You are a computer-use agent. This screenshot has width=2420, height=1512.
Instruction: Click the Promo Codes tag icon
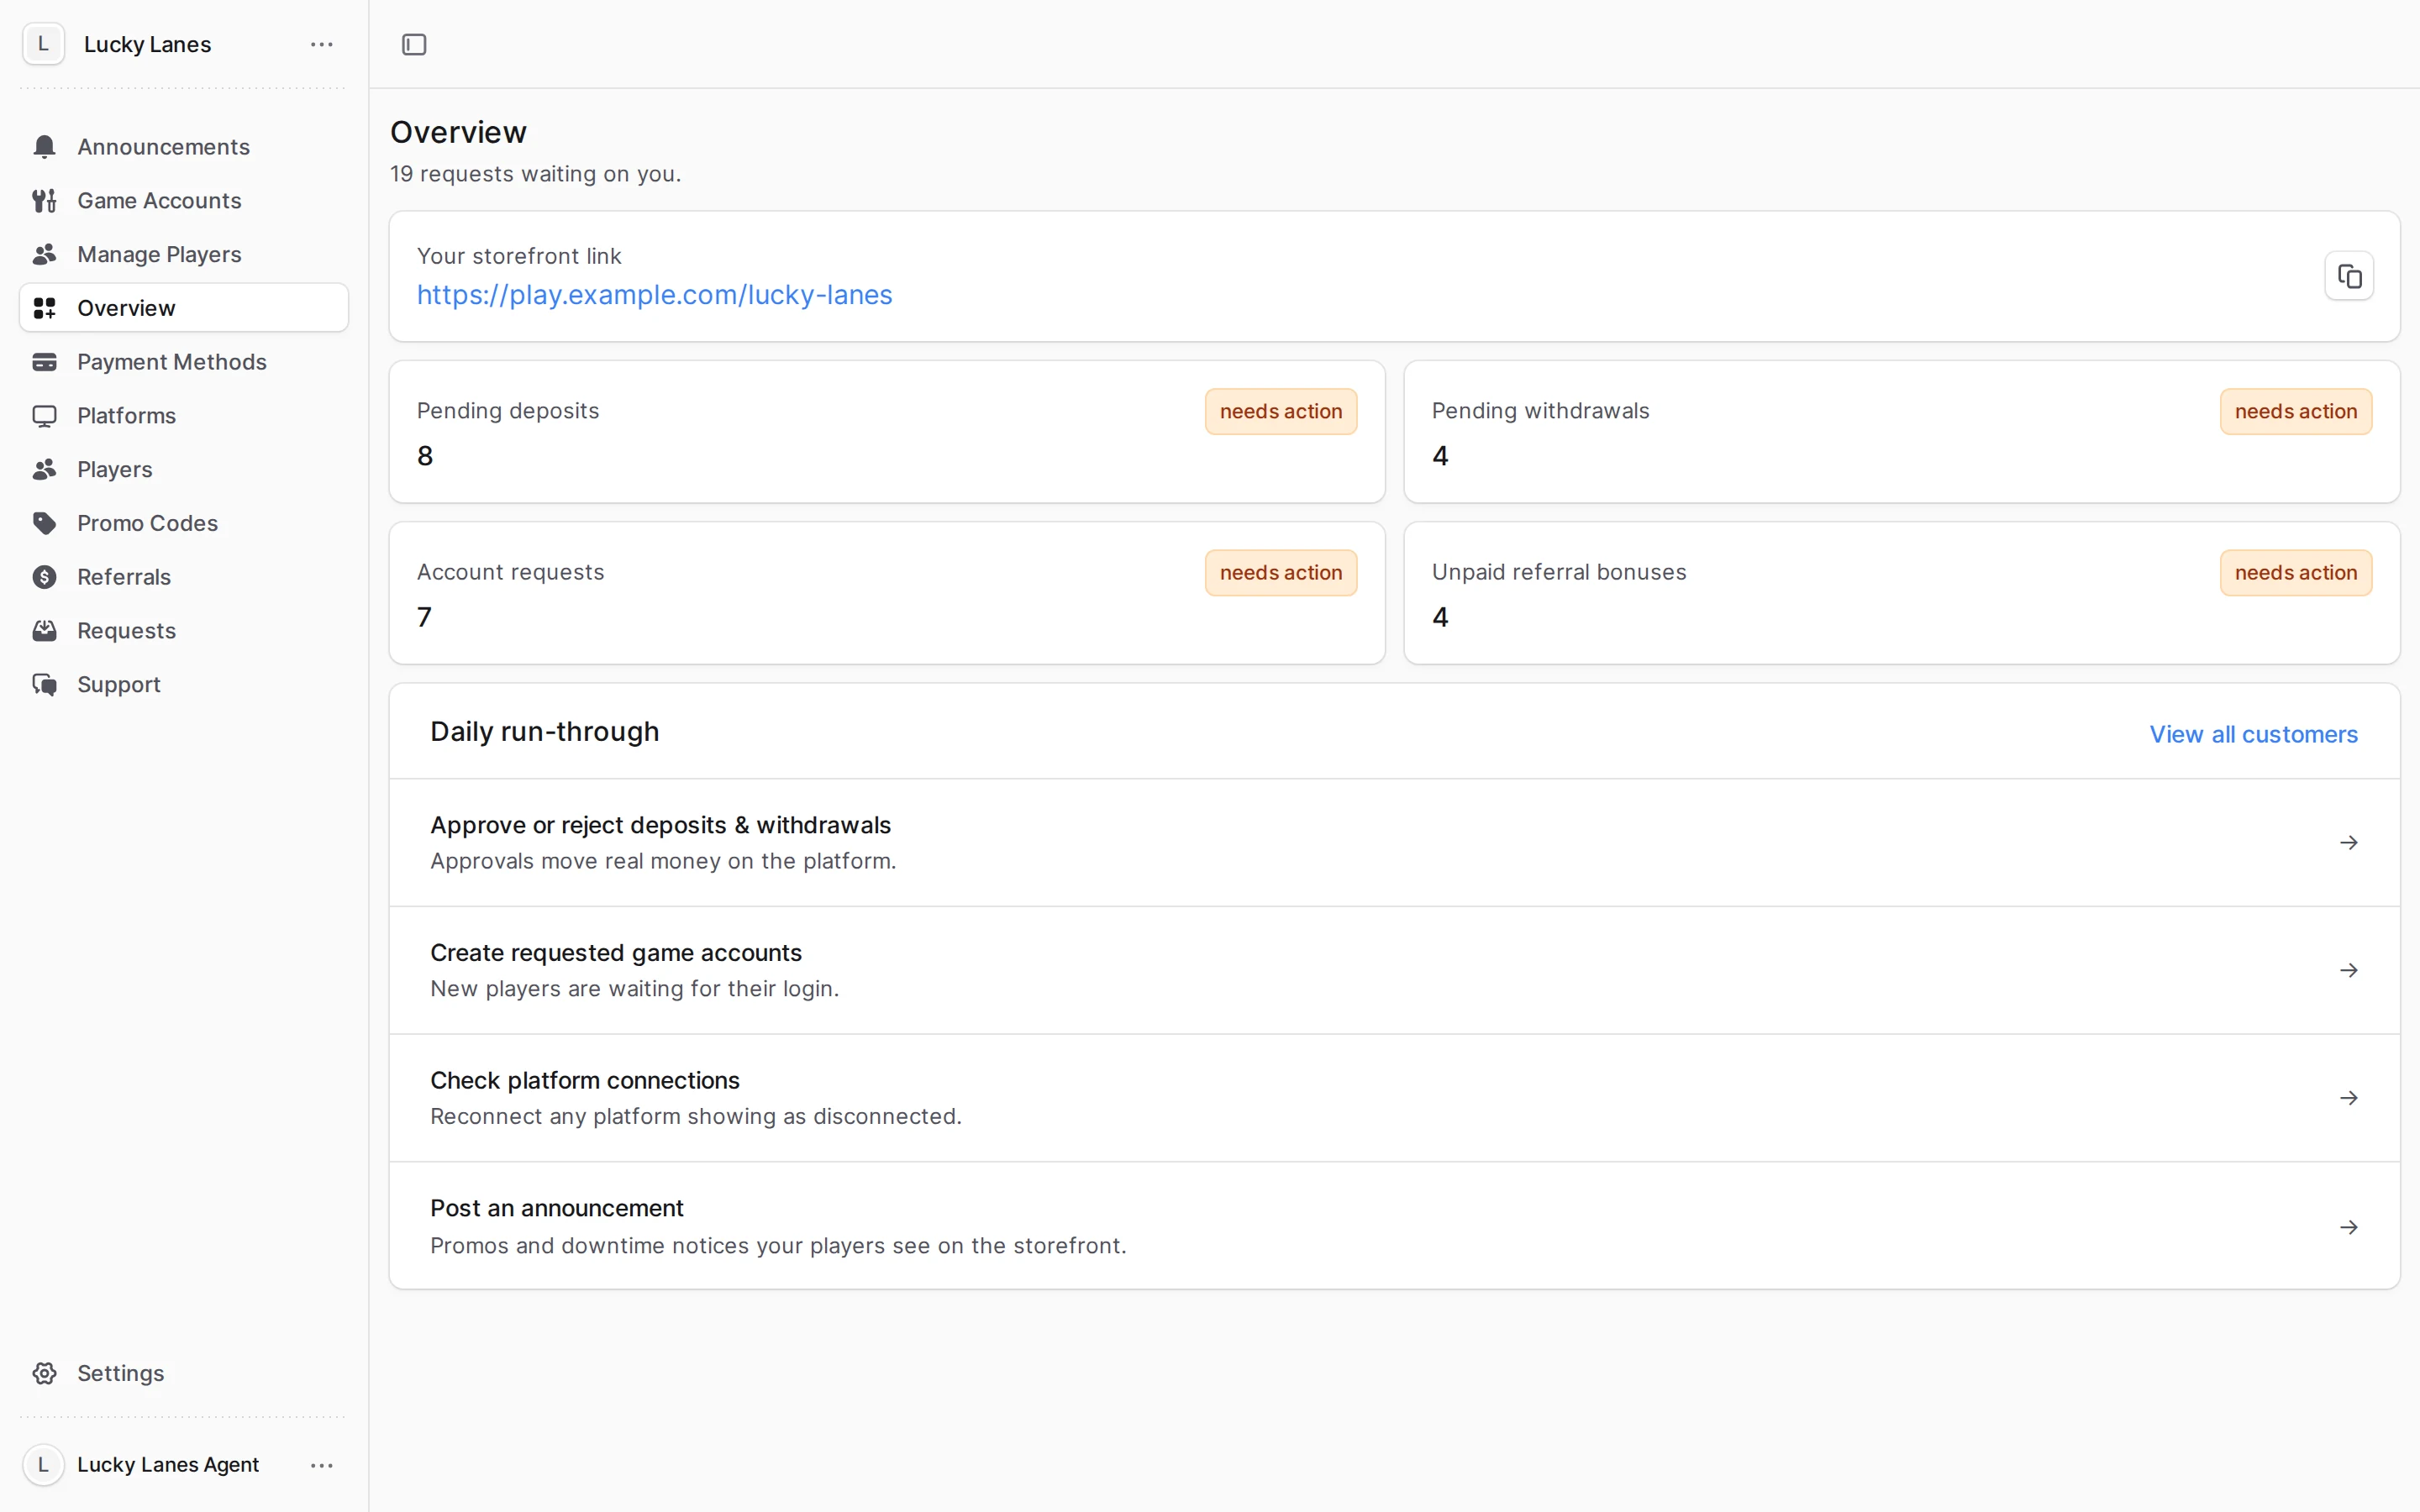tap(44, 523)
